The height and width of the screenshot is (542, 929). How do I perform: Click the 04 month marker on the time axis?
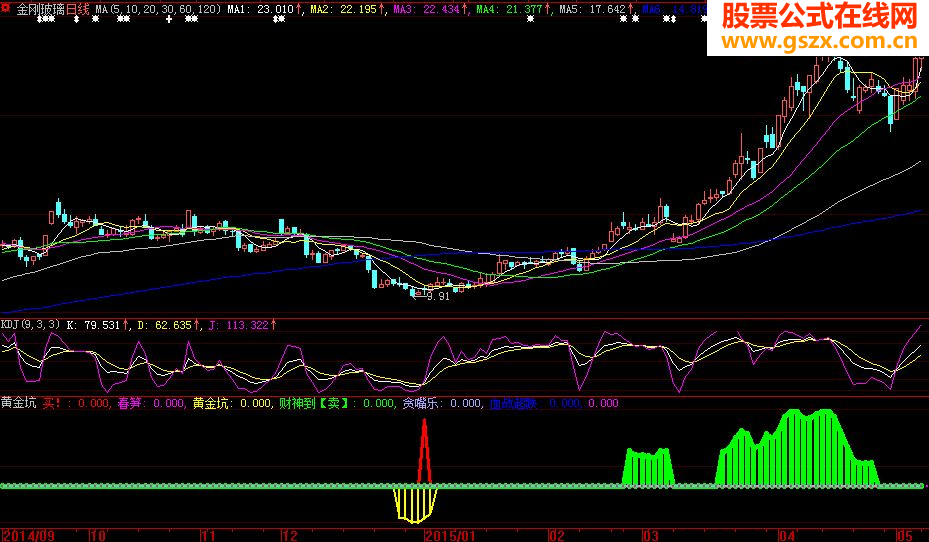[x=787, y=536]
